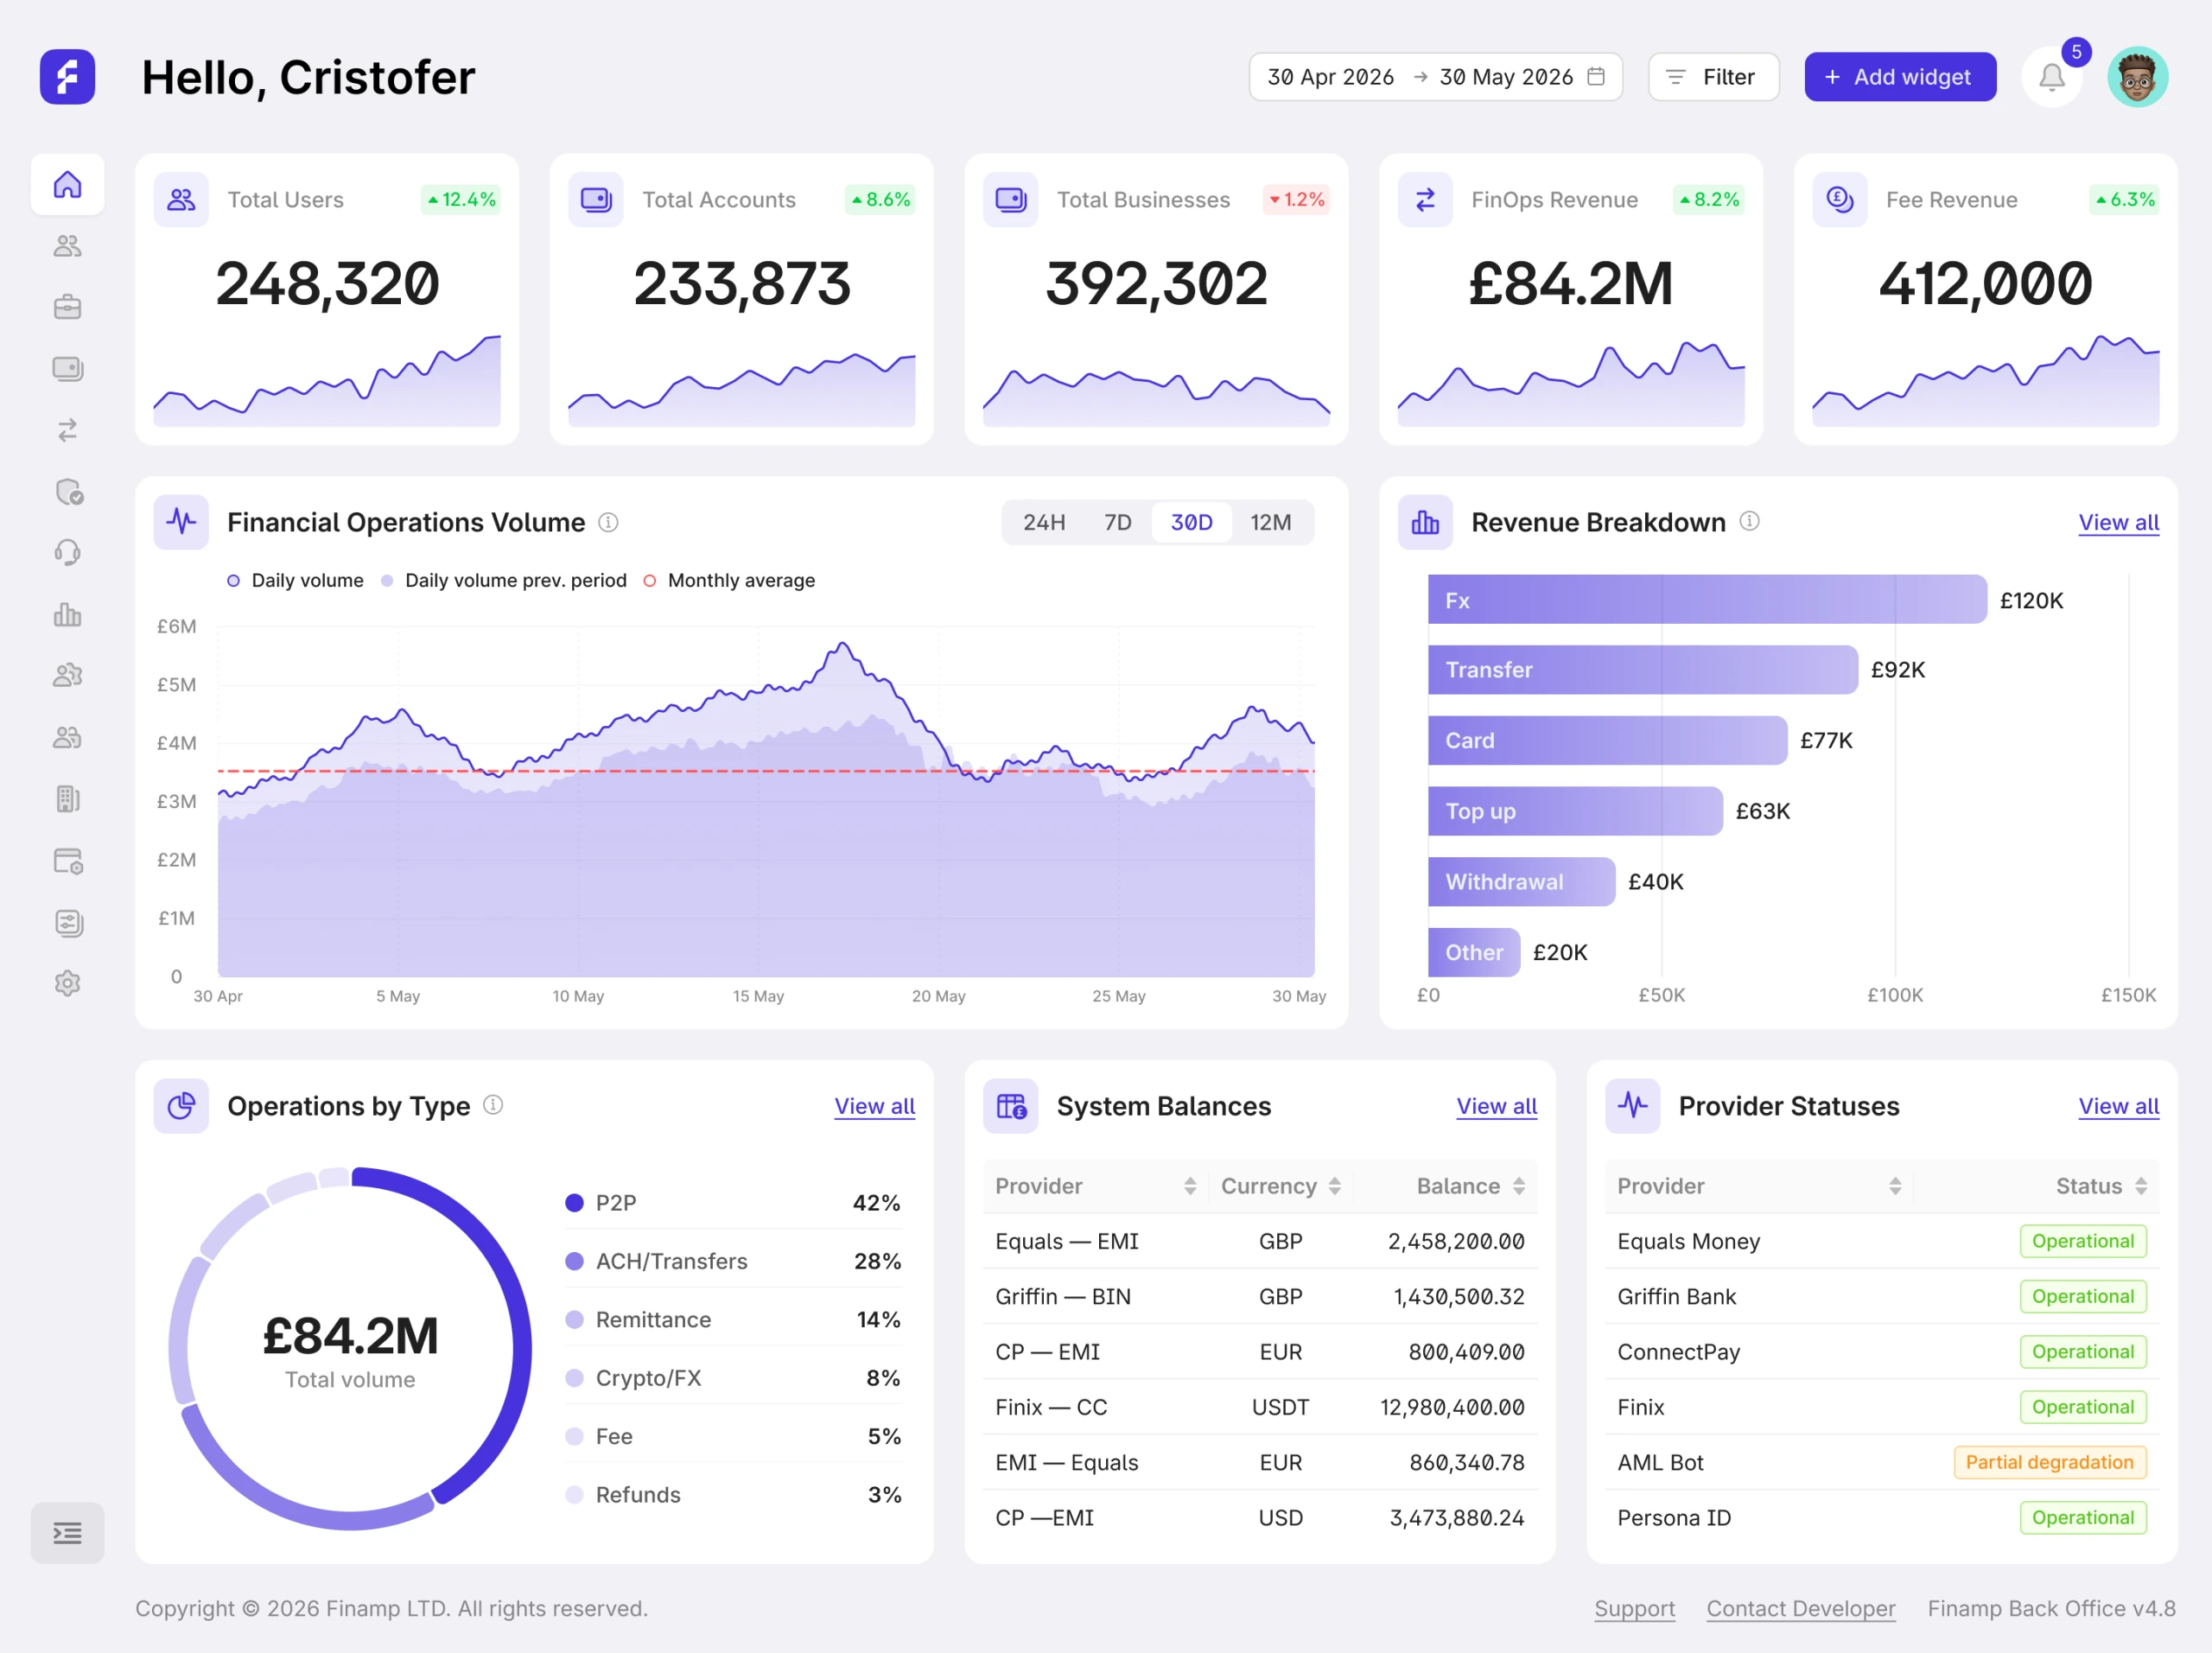Open the Support footer link
Image resolution: width=2212 pixels, height=1653 pixels.
(1634, 1609)
